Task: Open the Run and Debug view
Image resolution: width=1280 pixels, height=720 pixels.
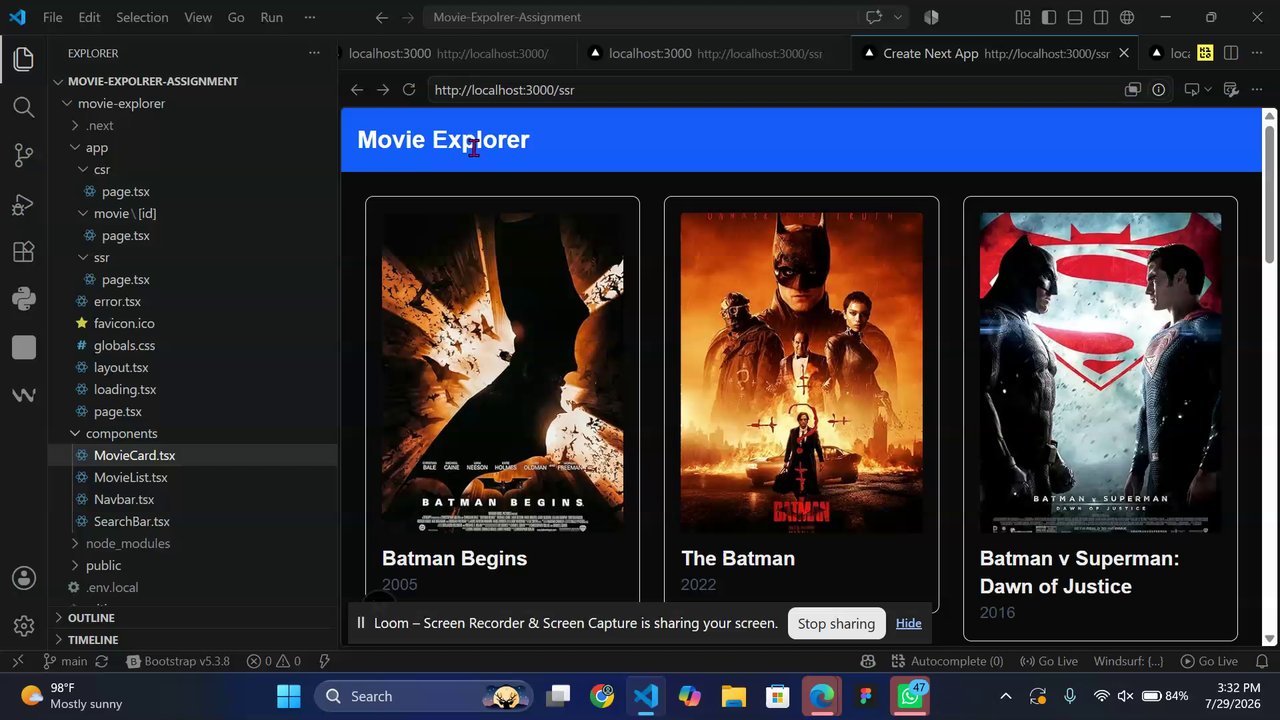Action: pos(24,204)
